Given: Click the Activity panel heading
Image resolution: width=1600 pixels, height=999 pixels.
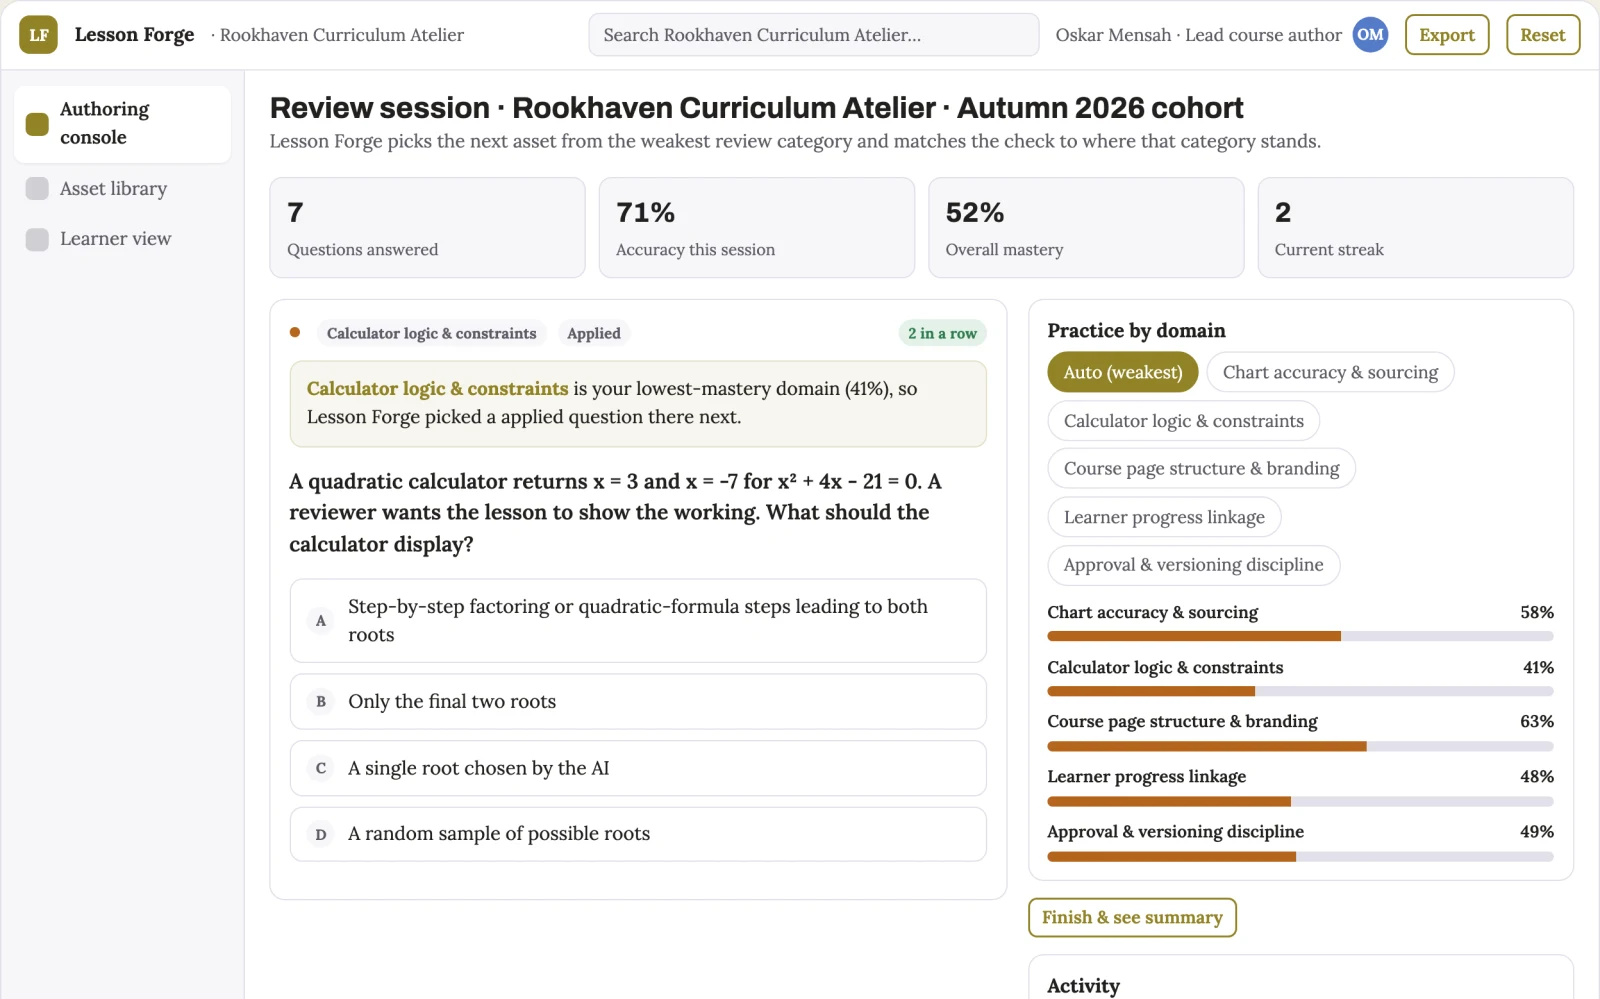Looking at the screenshot, I should click(x=1083, y=986).
